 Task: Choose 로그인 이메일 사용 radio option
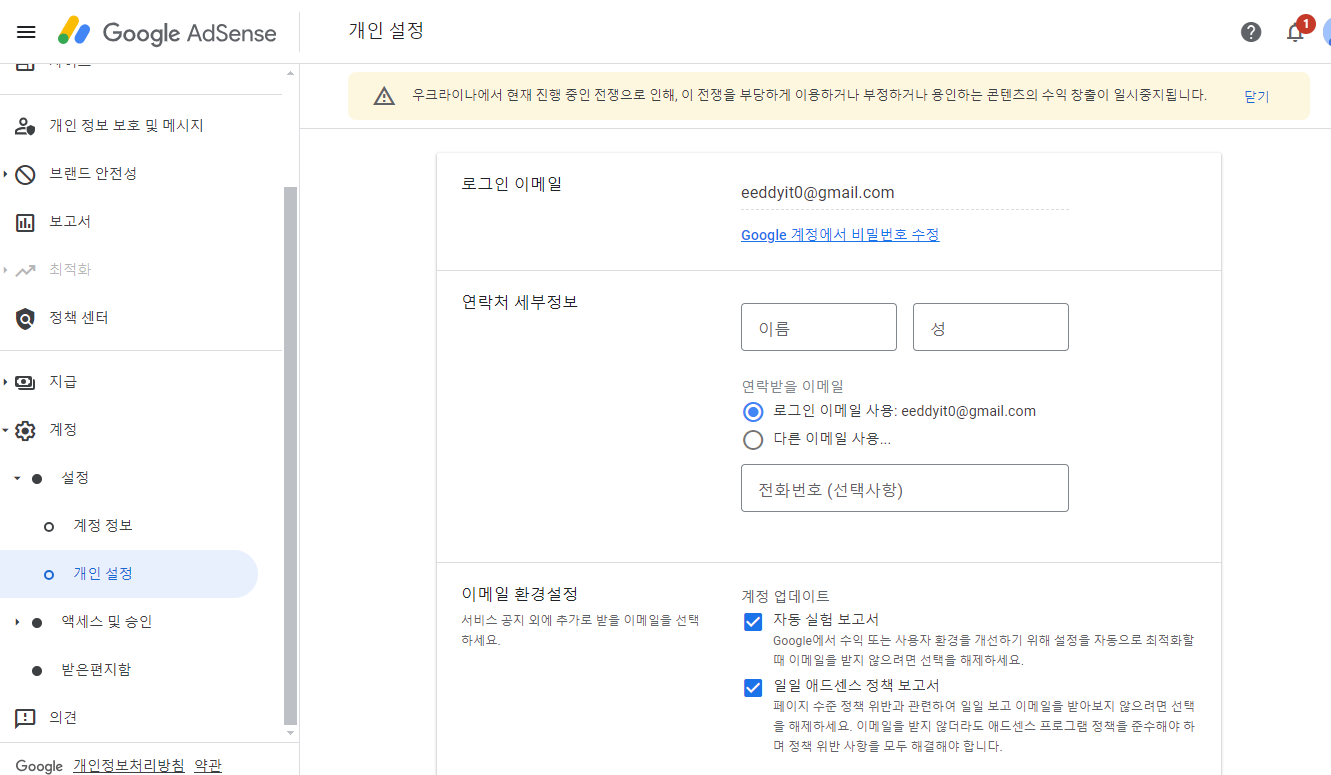(x=753, y=411)
